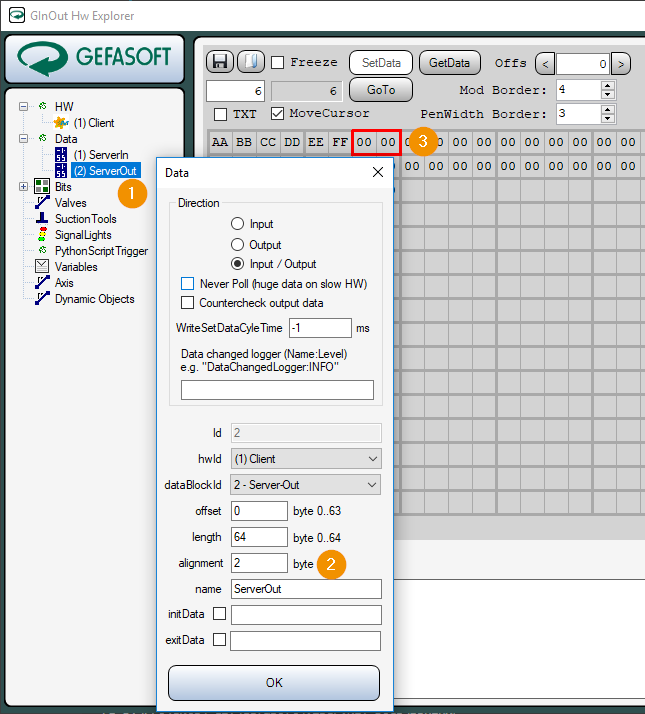Expand the Bits tree node
The image size is (645, 714).
coord(23,187)
